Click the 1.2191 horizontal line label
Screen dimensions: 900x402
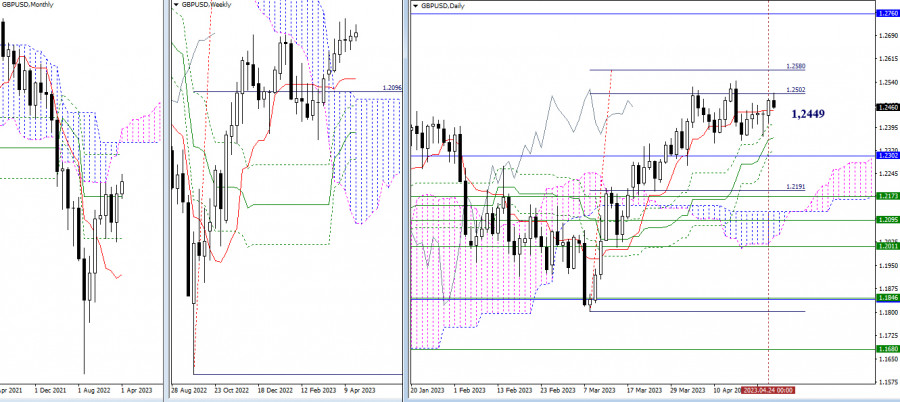click(x=796, y=187)
